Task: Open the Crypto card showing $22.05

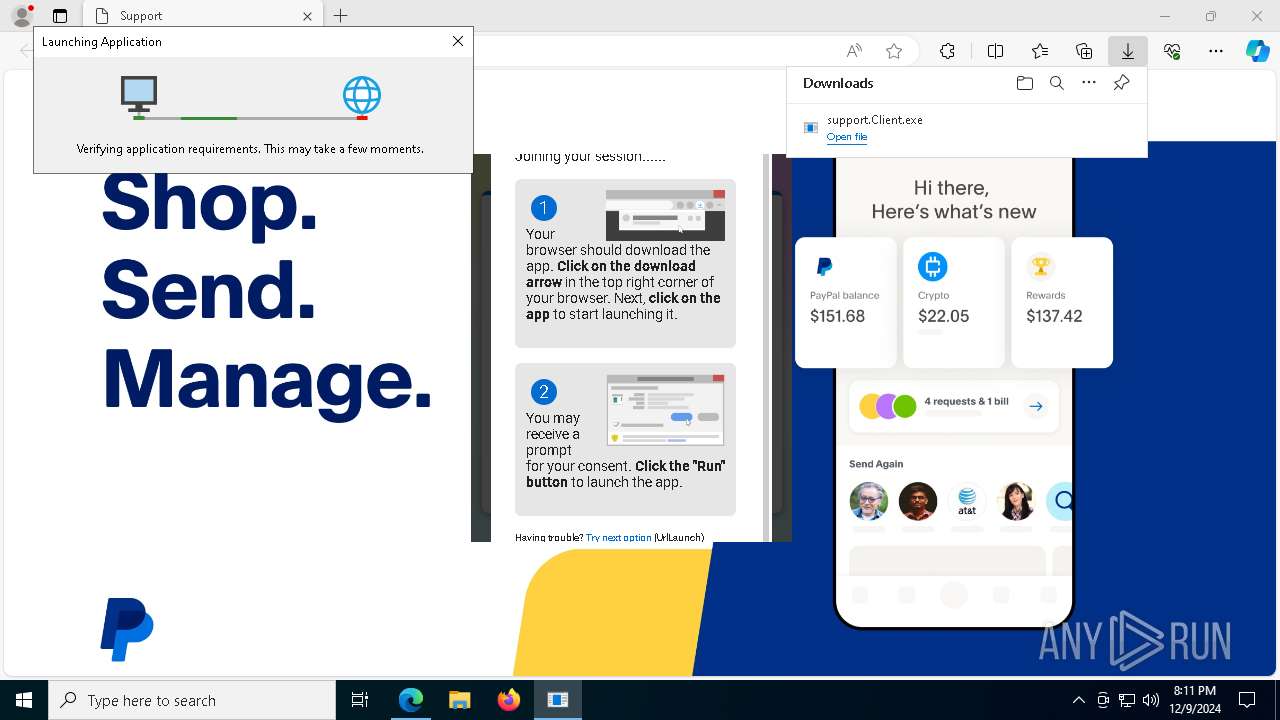Action: point(953,302)
